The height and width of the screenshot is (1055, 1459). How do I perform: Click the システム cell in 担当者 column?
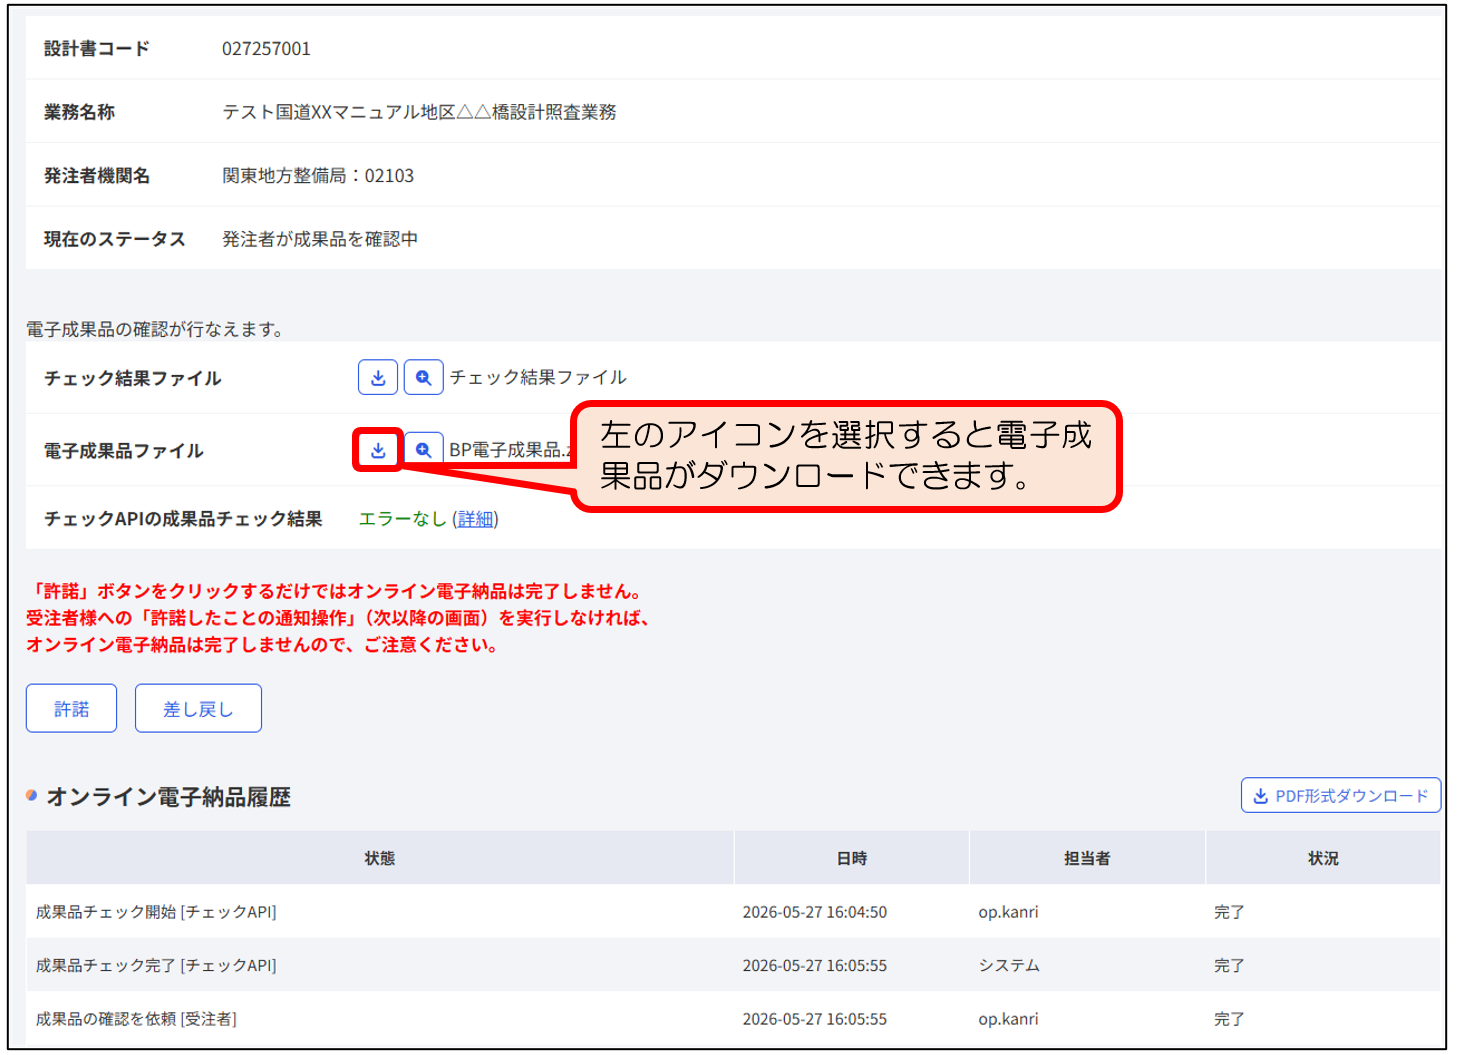click(1009, 965)
